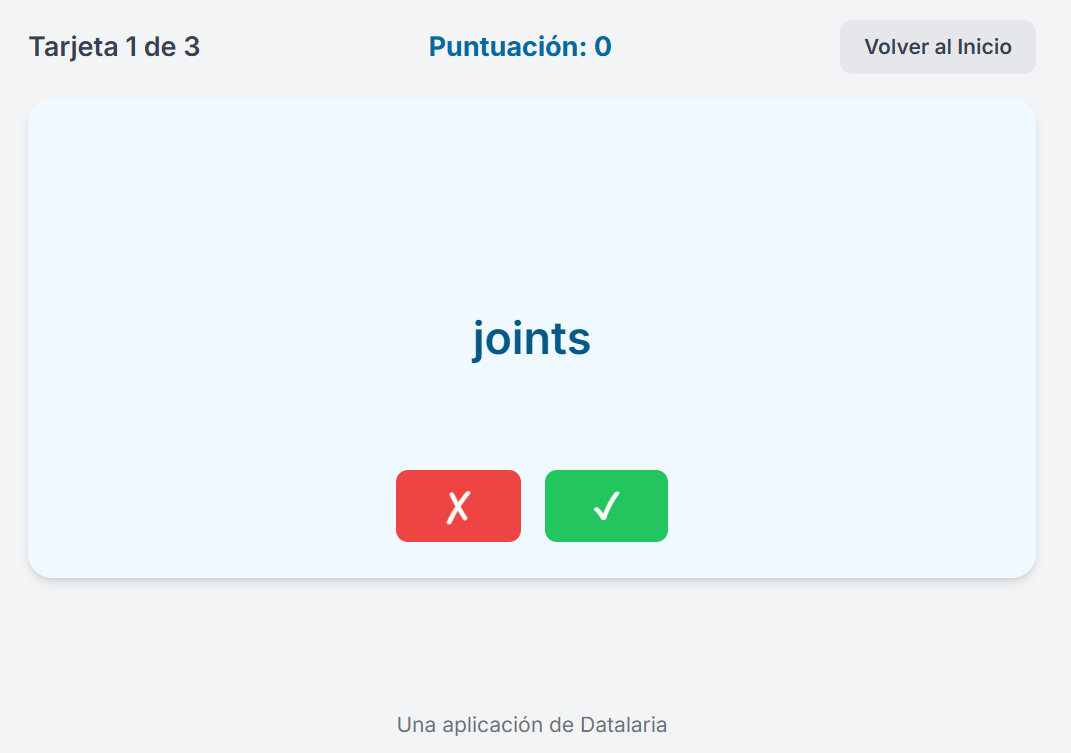Click the Tarjeta 1 de 3 counter
1071x753 pixels.
[114, 47]
